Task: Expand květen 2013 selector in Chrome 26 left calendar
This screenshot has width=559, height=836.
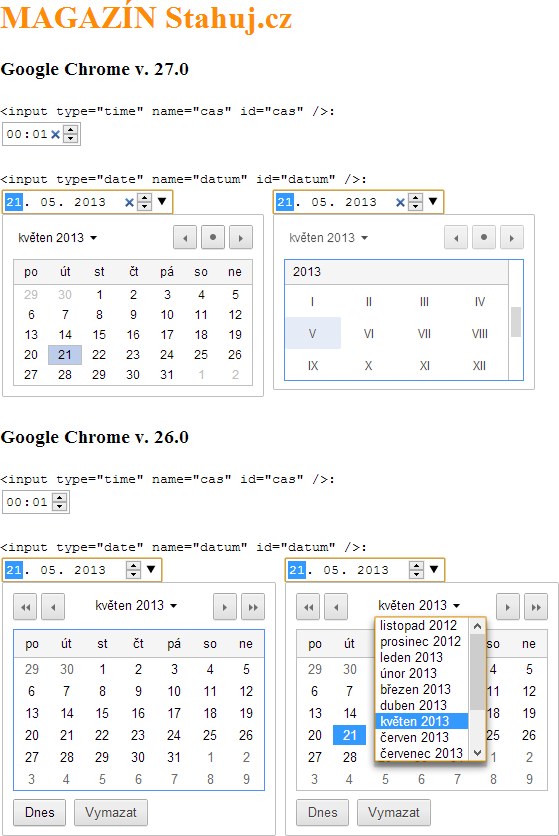Action: tap(137, 606)
